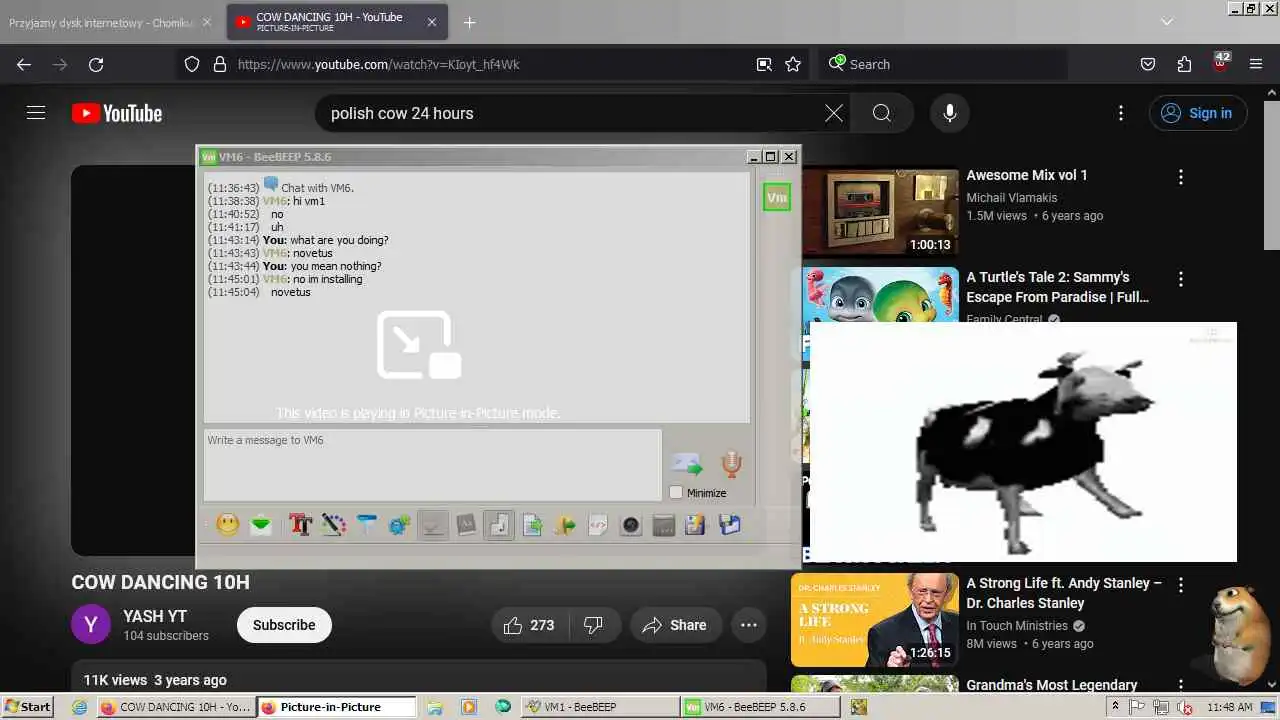Image resolution: width=1280 pixels, height=720 pixels.
Task: Click the green envelope icon in BeeBEEP toolbar
Action: pos(261,525)
